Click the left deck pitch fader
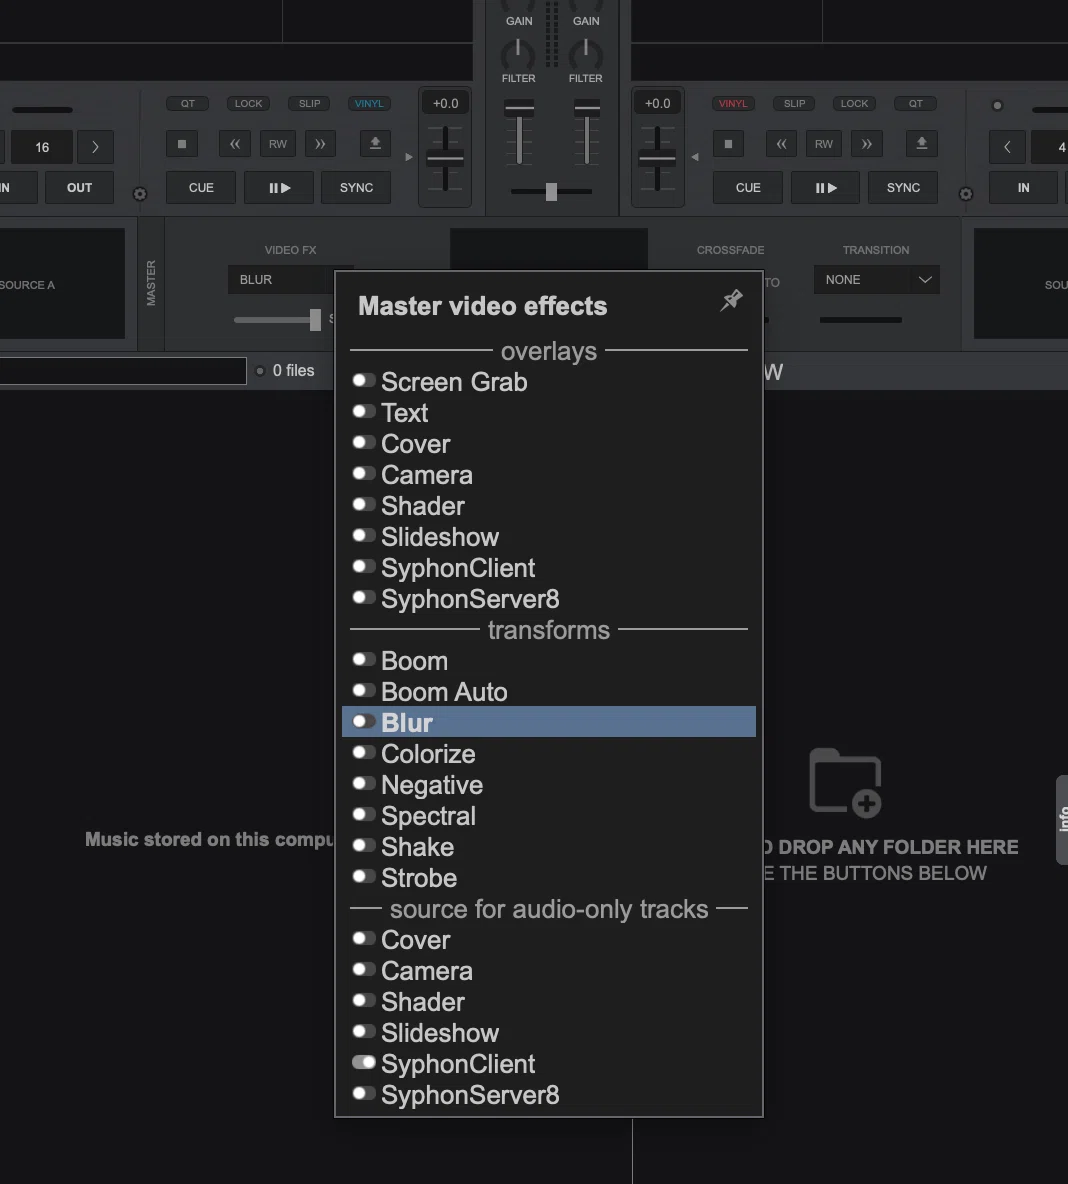Image resolution: width=1068 pixels, height=1184 pixels. pyautogui.click(x=445, y=159)
